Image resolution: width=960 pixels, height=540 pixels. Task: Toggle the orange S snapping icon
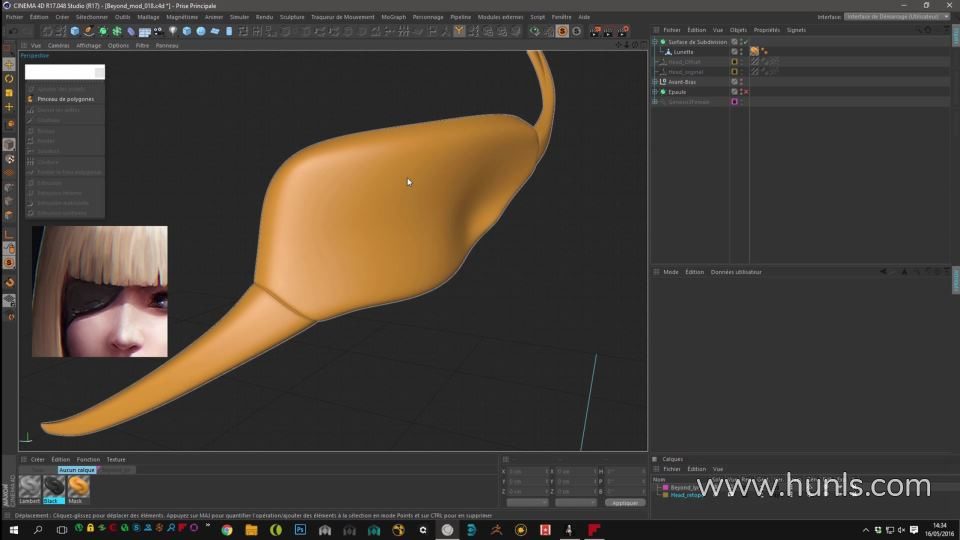(x=562, y=31)
